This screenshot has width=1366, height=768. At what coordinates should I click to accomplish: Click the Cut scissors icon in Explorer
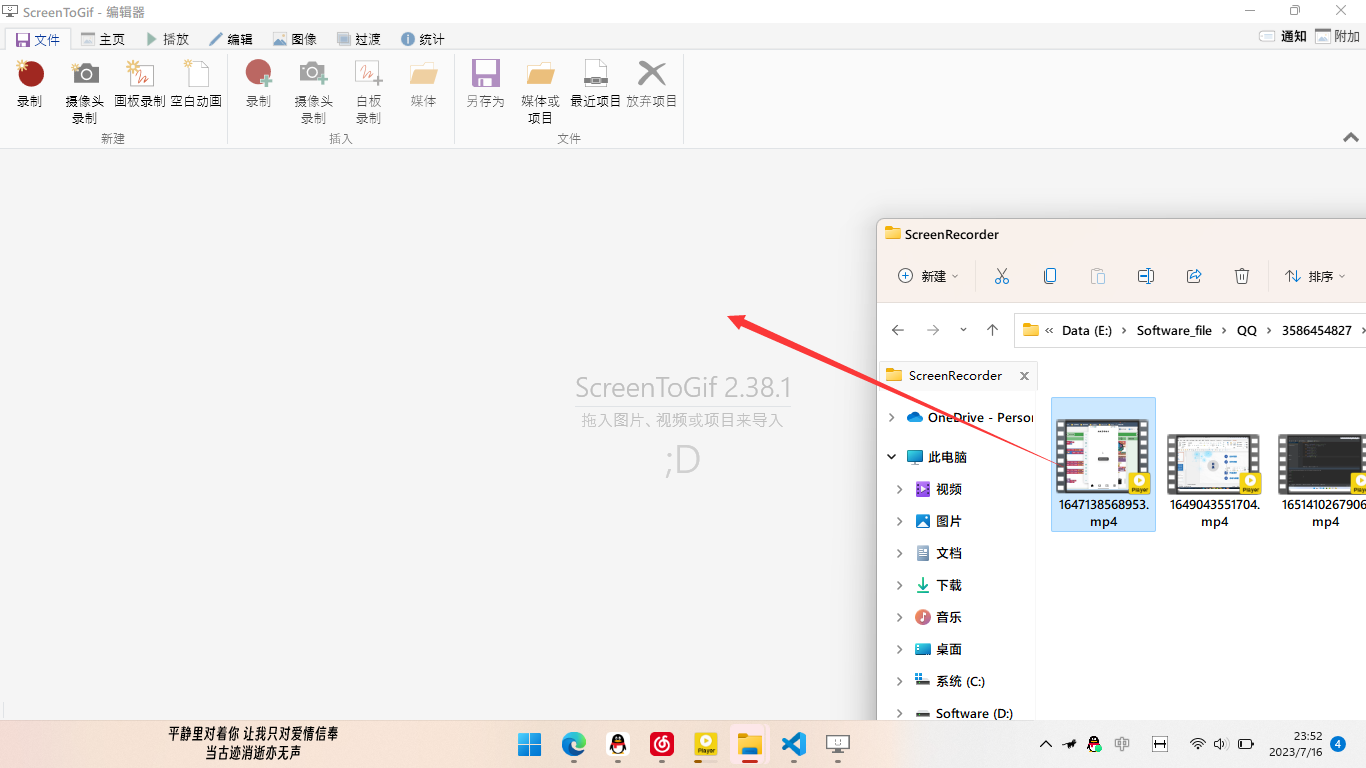pos(1001,276)
